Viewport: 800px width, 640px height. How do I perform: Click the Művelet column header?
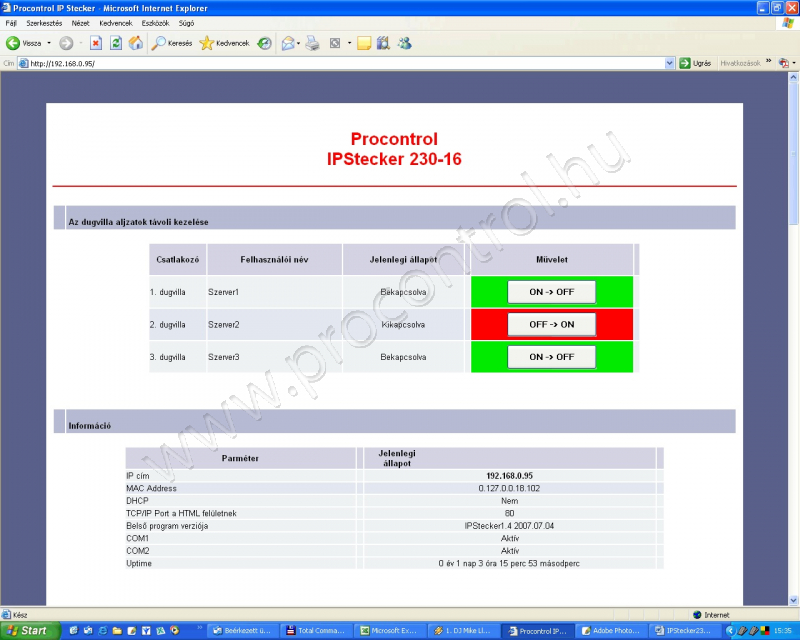pos(552,260)
